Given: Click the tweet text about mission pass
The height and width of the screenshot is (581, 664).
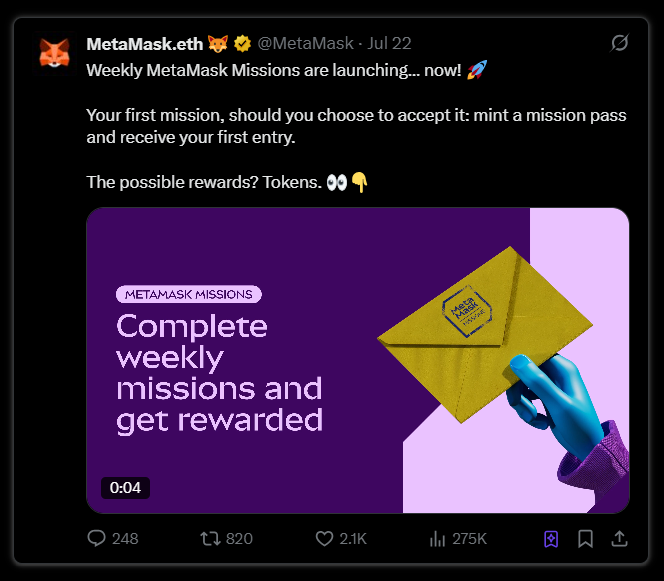Looking at the screenshot, I should [356, 126].
